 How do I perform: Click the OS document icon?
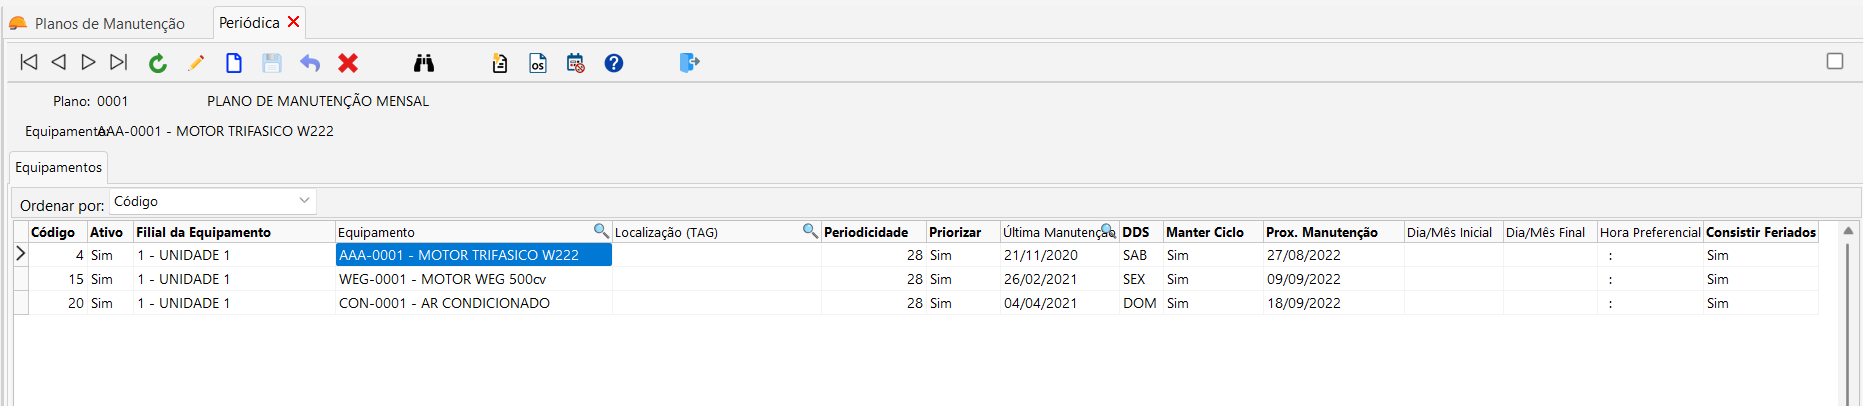click(538, 63)
